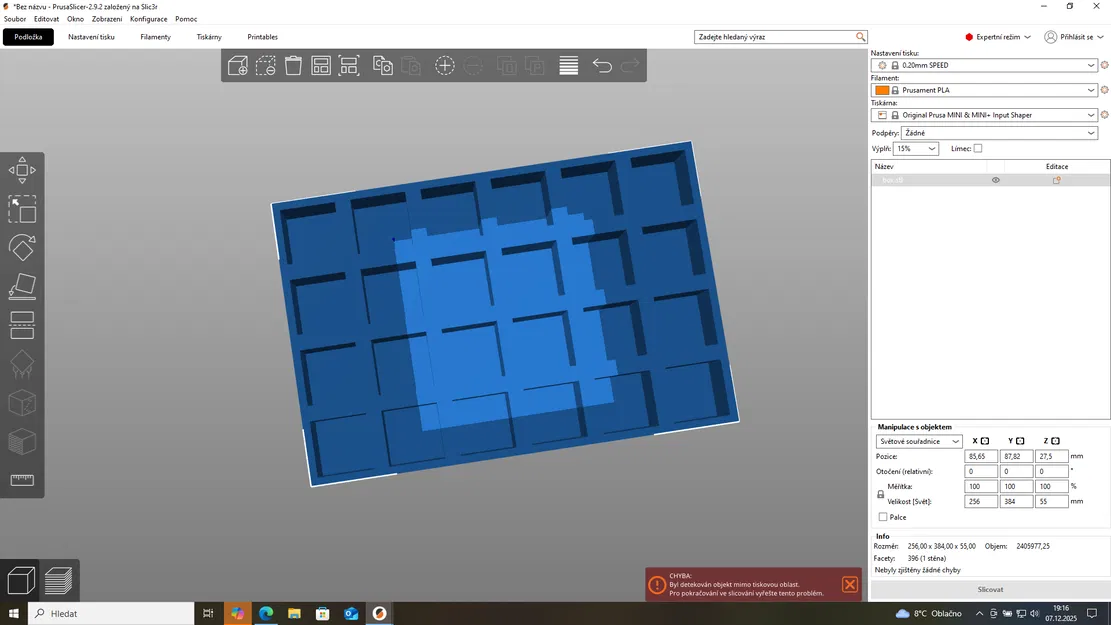Select the Measure ruler tool

click(22, 480)
